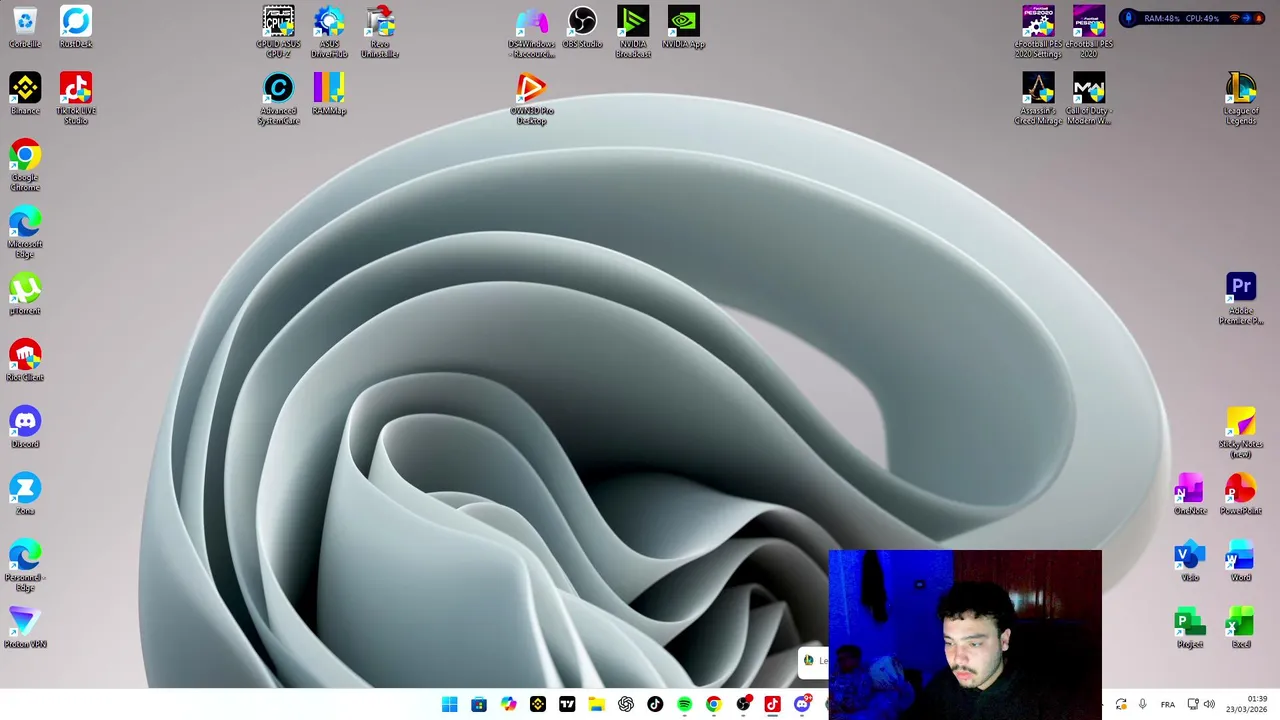Screen dimensions: 1280x720
Task: Open the Windows Start menu
Action: [x=450, y=705]
